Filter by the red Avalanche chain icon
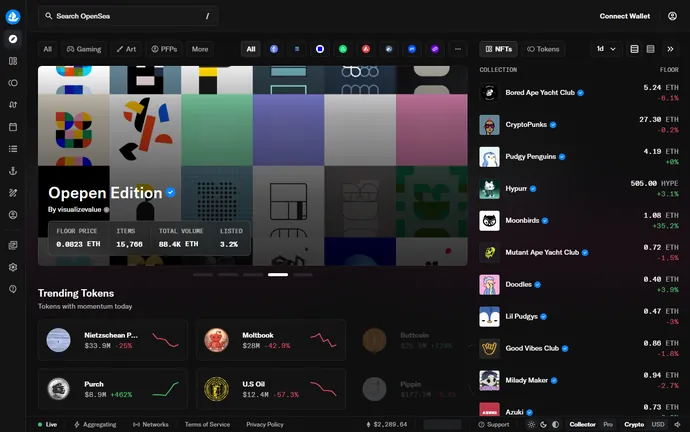 366,49
